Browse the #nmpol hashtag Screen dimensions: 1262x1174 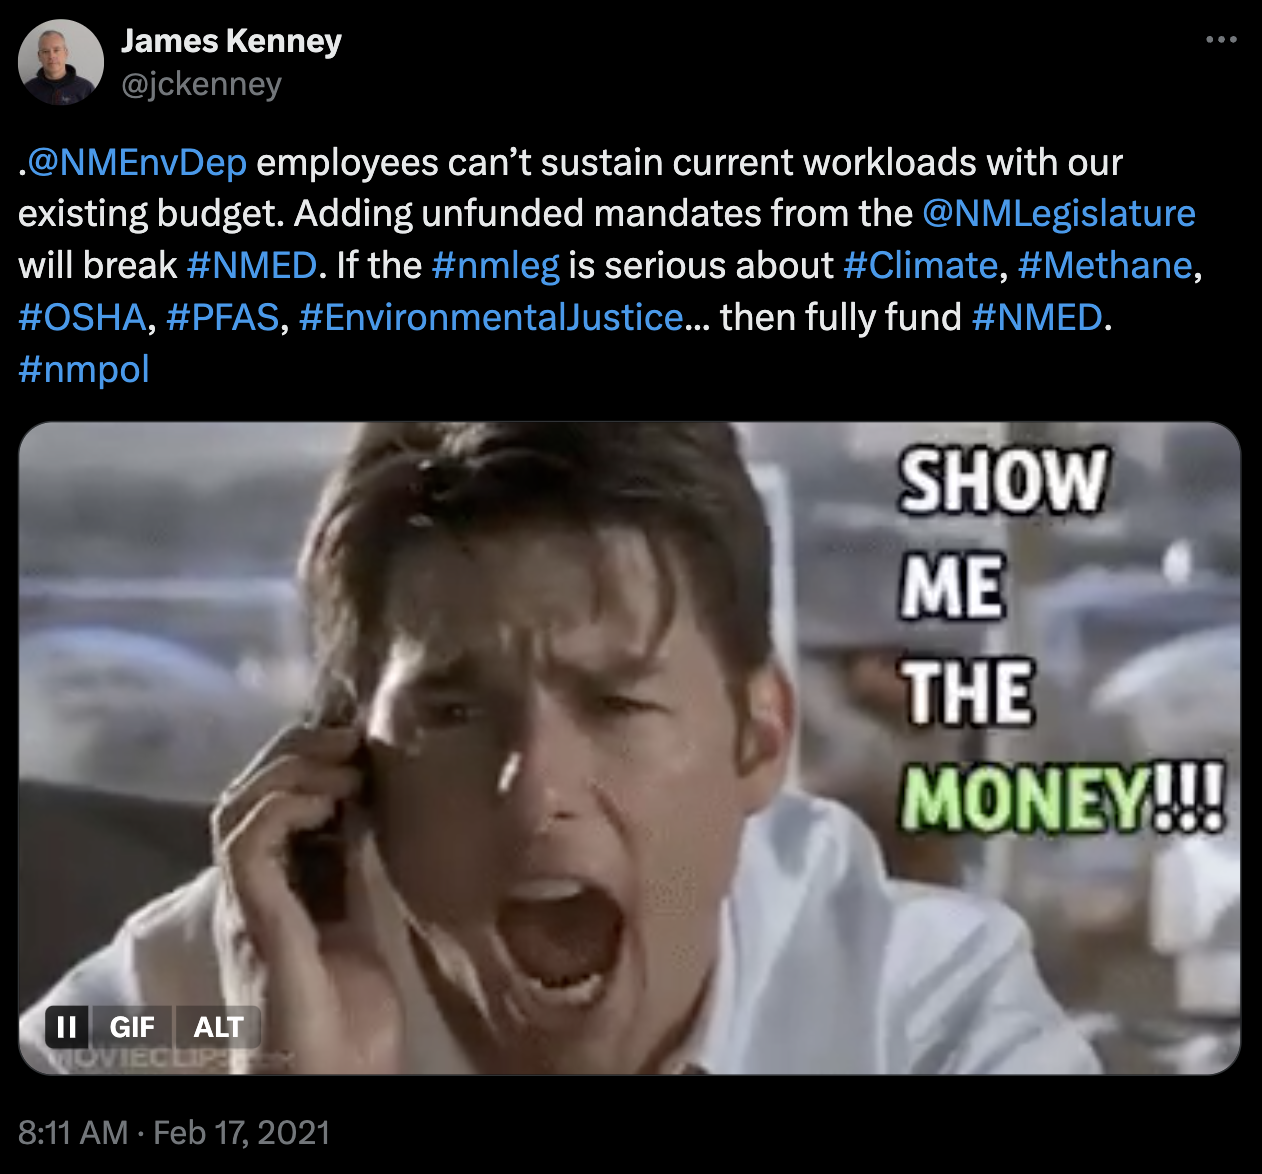(x=84, y=370)
